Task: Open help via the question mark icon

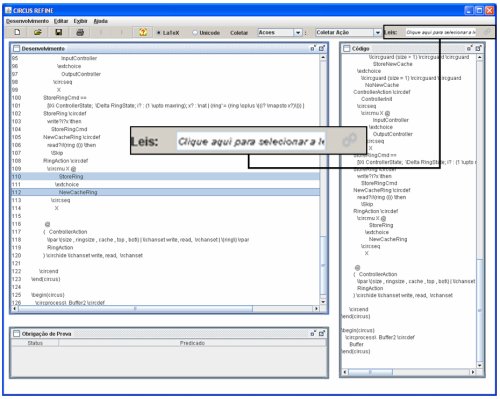Action: click(143, 32)
